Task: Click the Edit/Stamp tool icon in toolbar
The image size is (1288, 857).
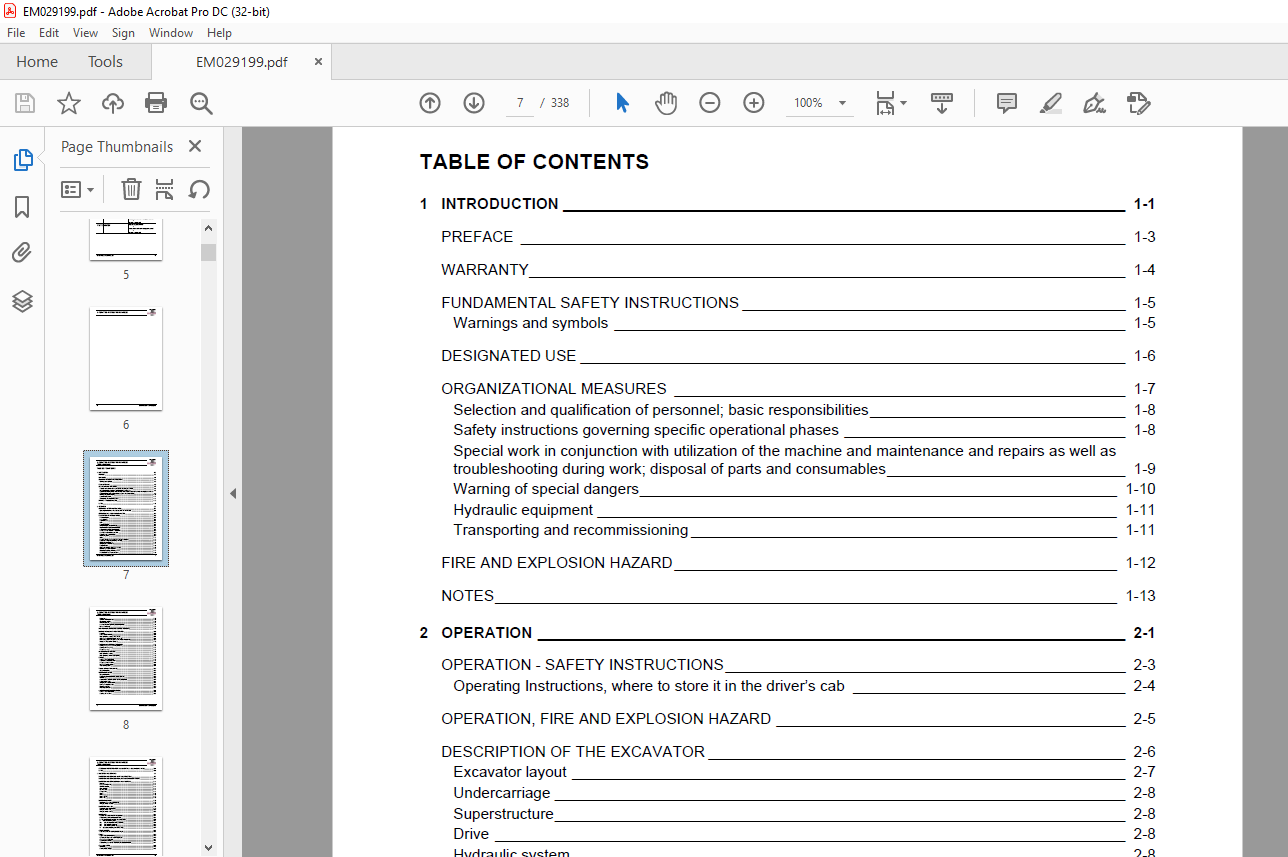Action: (x=1138, y=103)
